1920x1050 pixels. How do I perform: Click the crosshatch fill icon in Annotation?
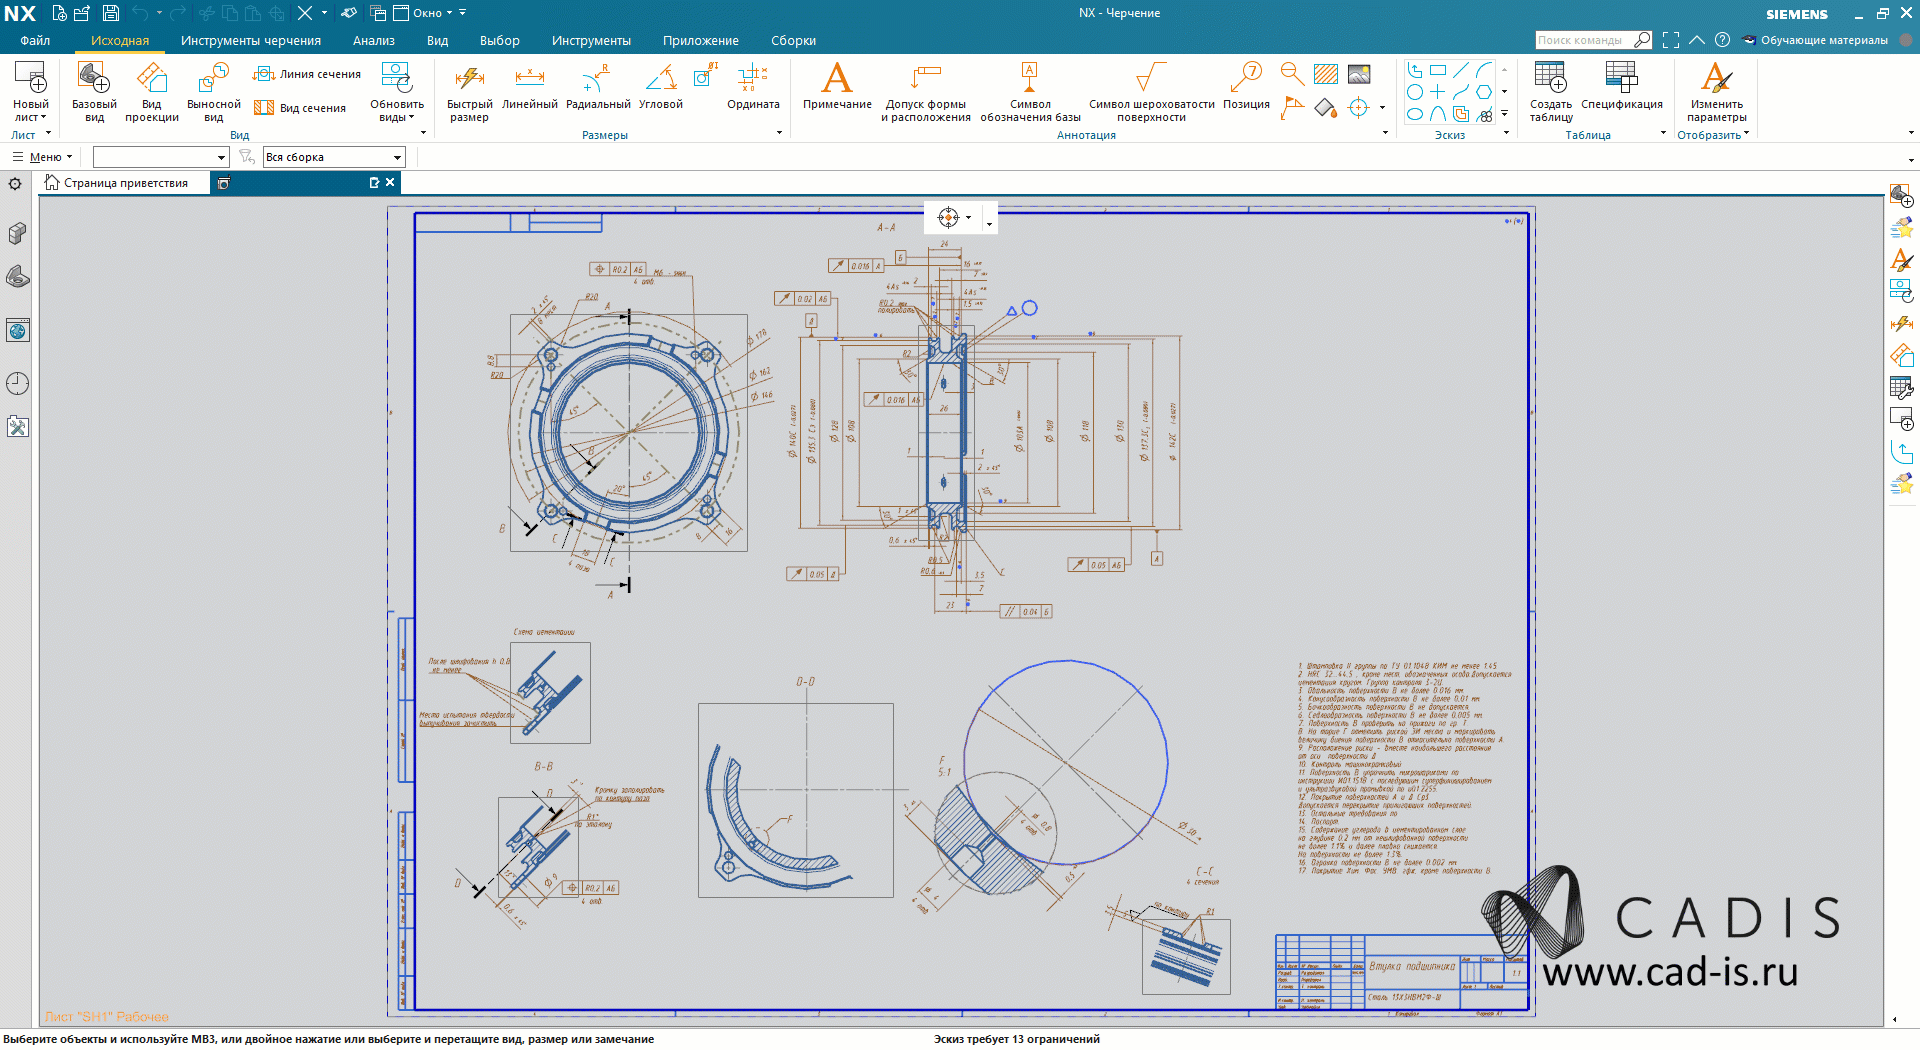[1326, 74]
